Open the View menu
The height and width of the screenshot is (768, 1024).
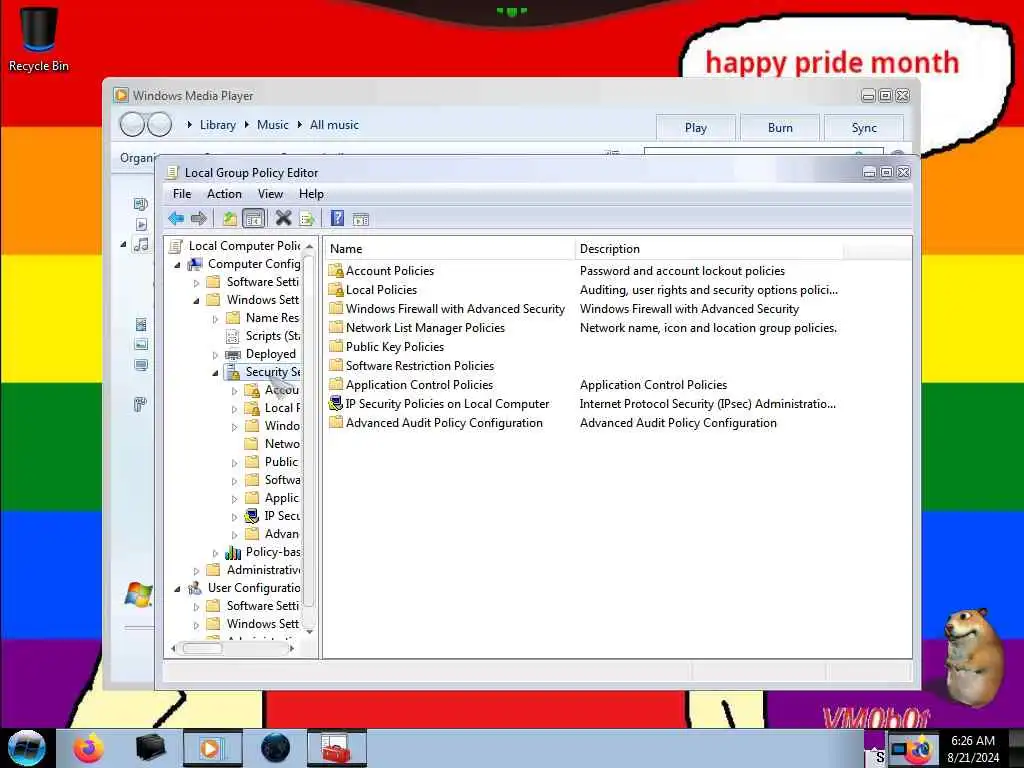(x=270, y=194)
